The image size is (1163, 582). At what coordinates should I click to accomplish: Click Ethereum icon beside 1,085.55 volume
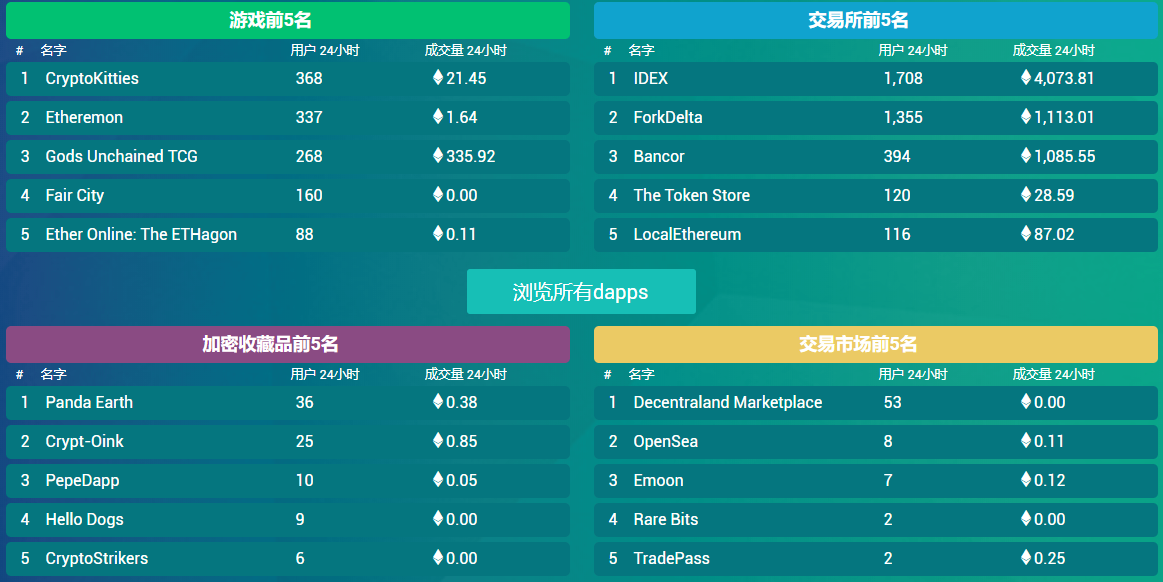click(x=1026, y=155)
